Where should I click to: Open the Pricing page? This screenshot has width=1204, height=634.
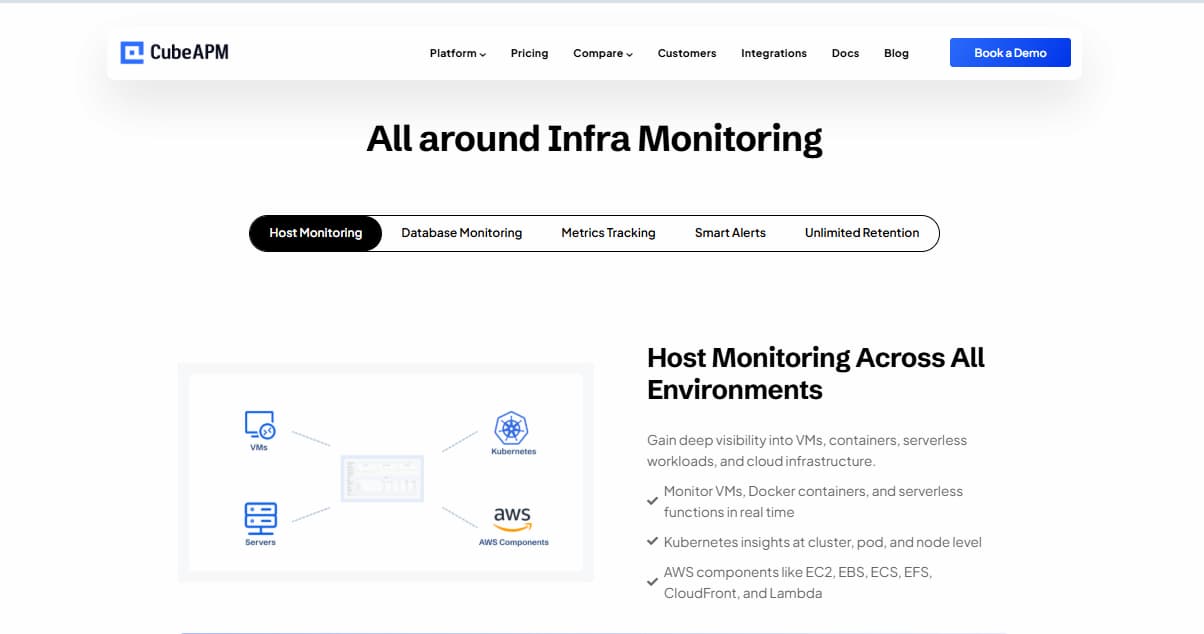tap(529, 53)
